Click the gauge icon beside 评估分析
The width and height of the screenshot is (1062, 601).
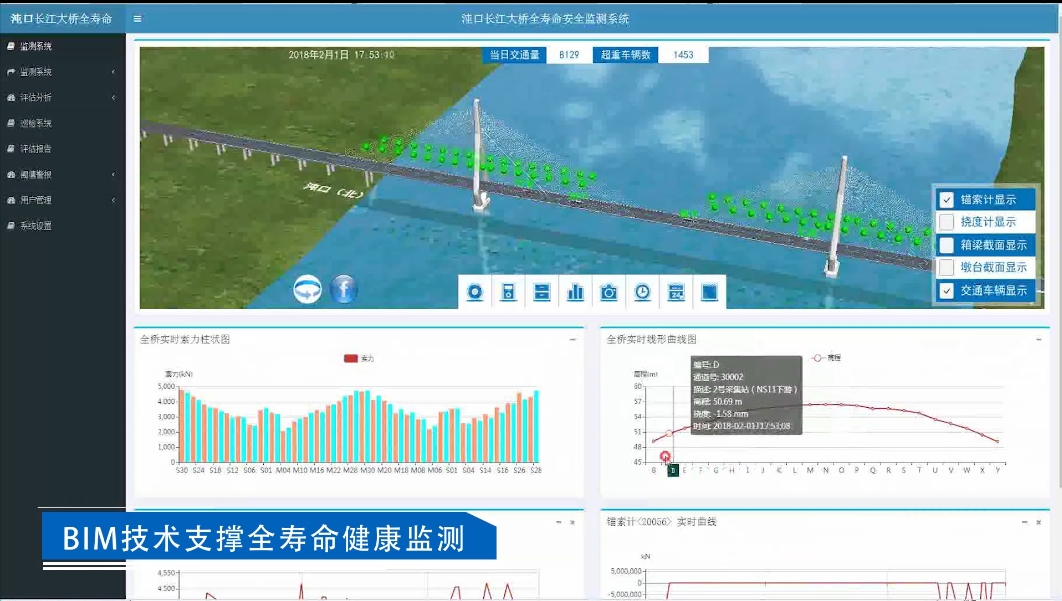coord(11,98)
